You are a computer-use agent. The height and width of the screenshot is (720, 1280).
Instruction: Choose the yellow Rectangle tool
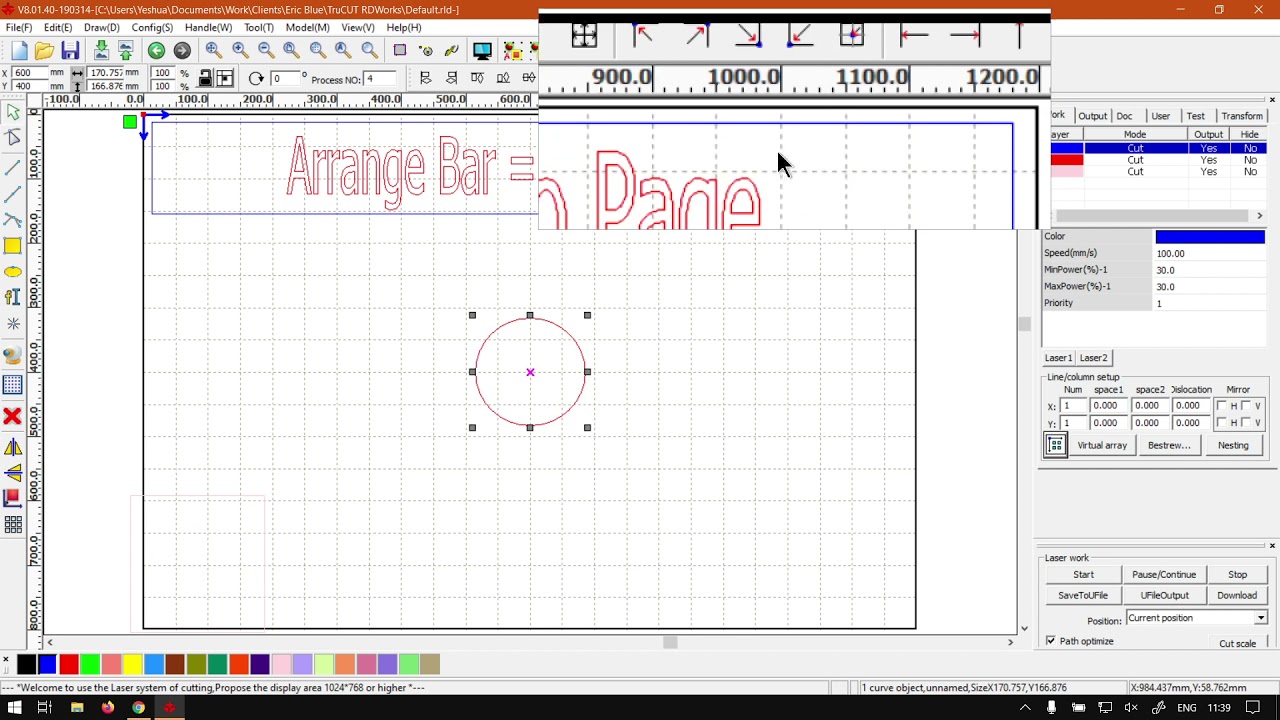click(13, 246)
